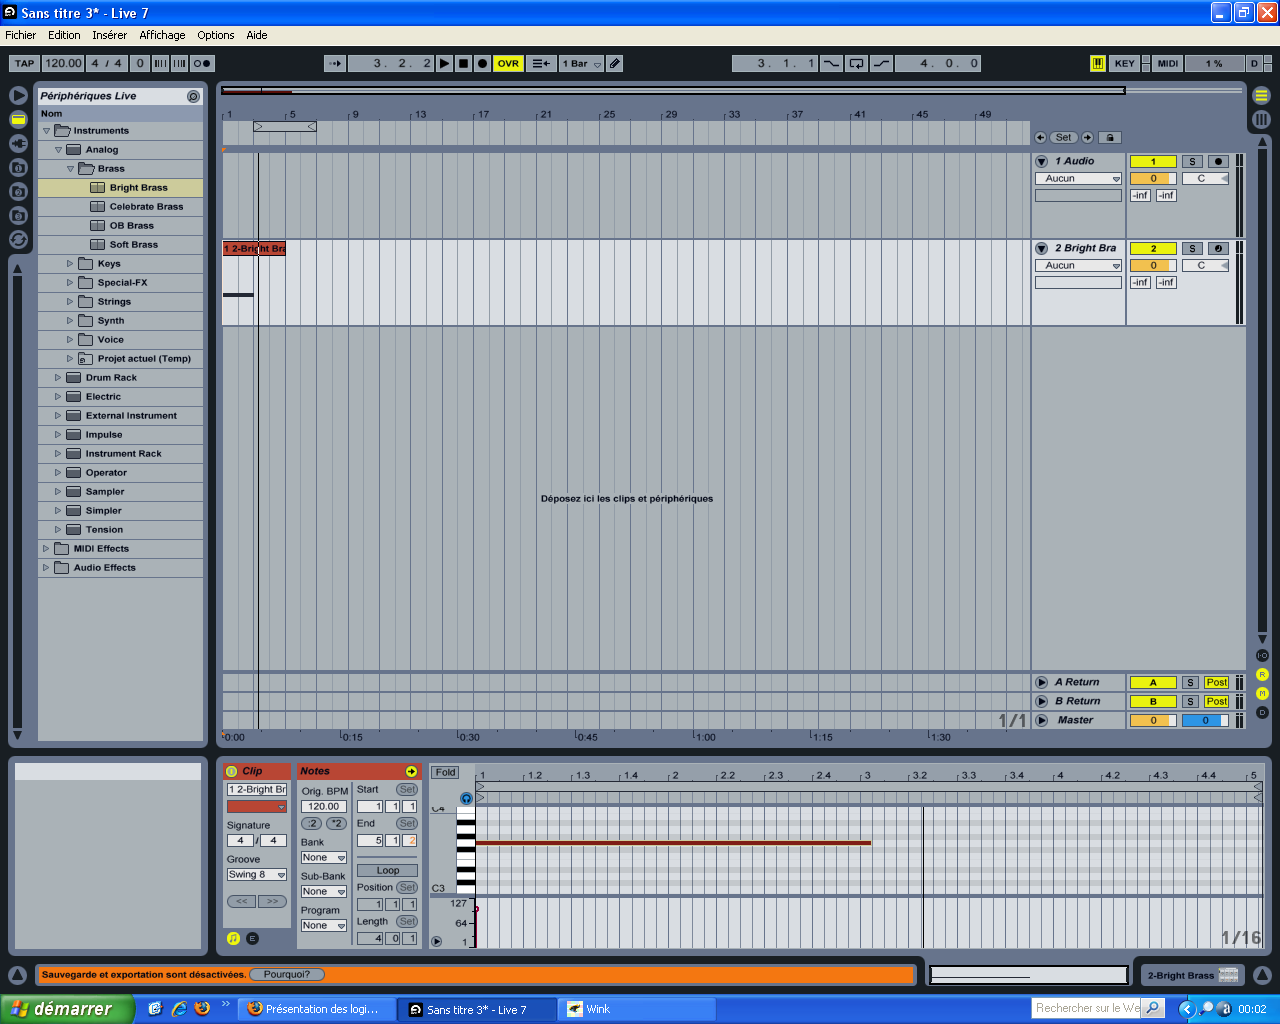Unfold the Master track

click(1041, 720)
